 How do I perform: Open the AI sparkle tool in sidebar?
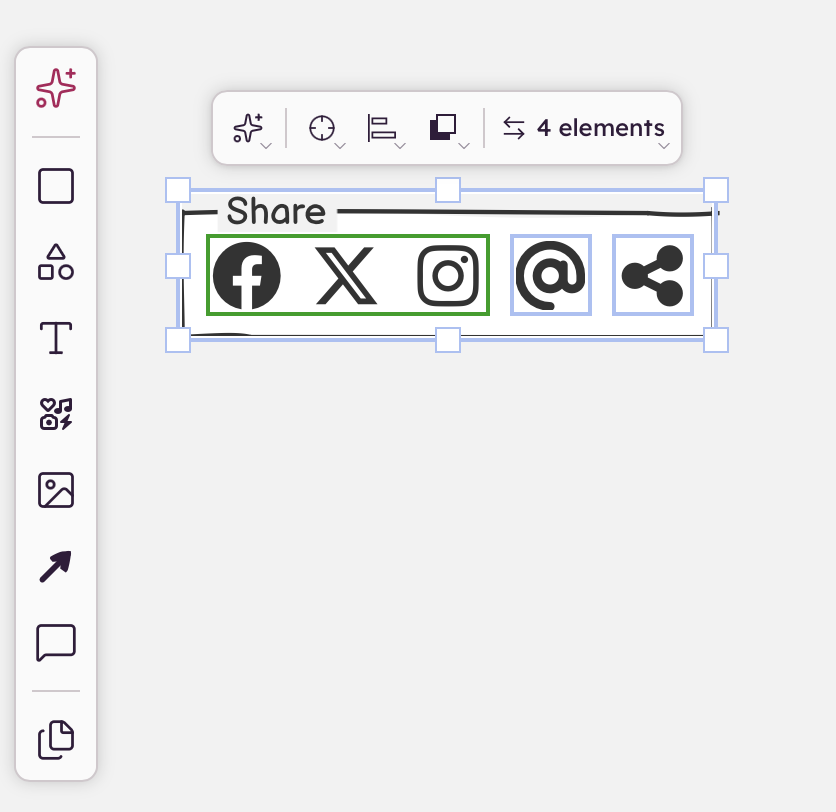click(56, 88)
